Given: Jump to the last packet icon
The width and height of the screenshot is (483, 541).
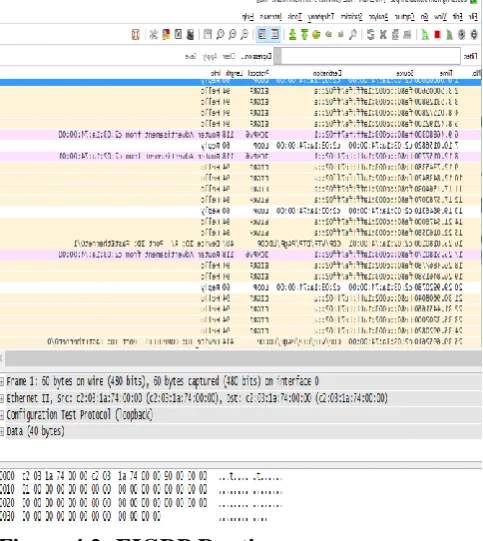Looking at the screenshot, I should coord(292,35).
